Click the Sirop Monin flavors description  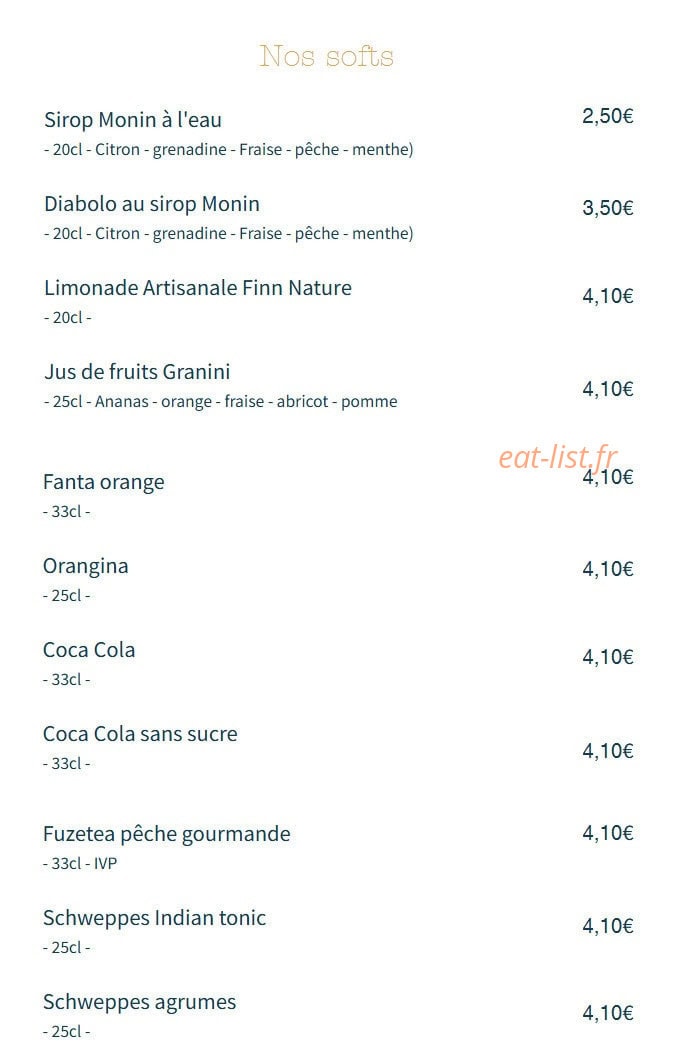pos(229,149)
